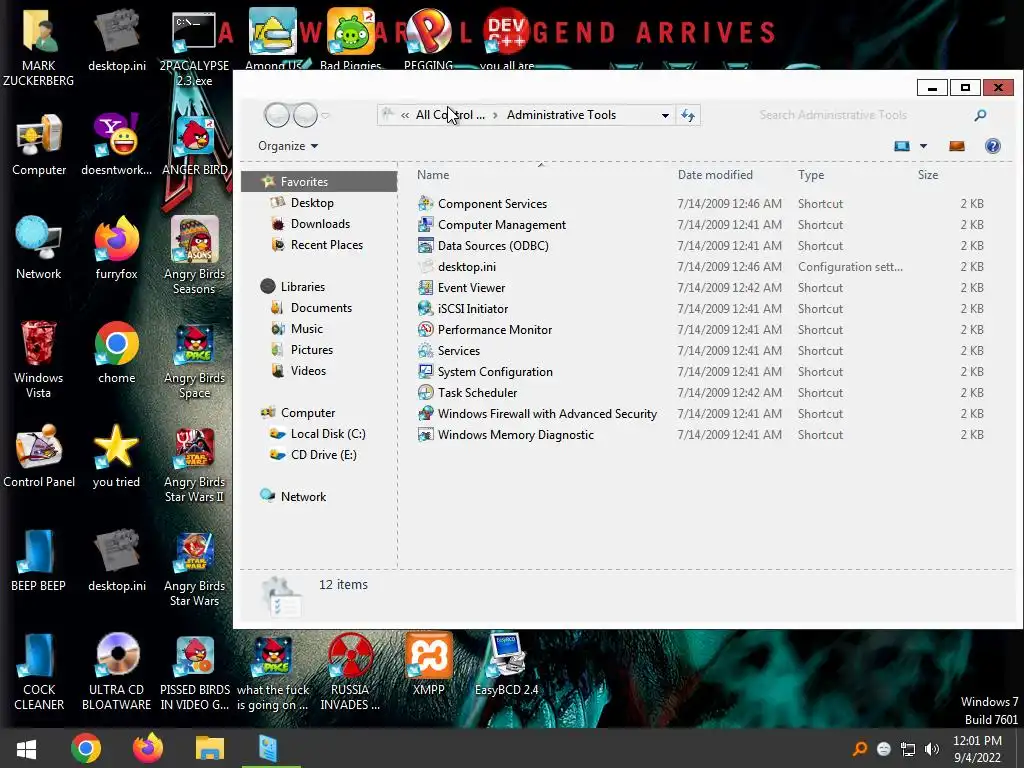Sort by the Name column header

(x=433, y=175)
